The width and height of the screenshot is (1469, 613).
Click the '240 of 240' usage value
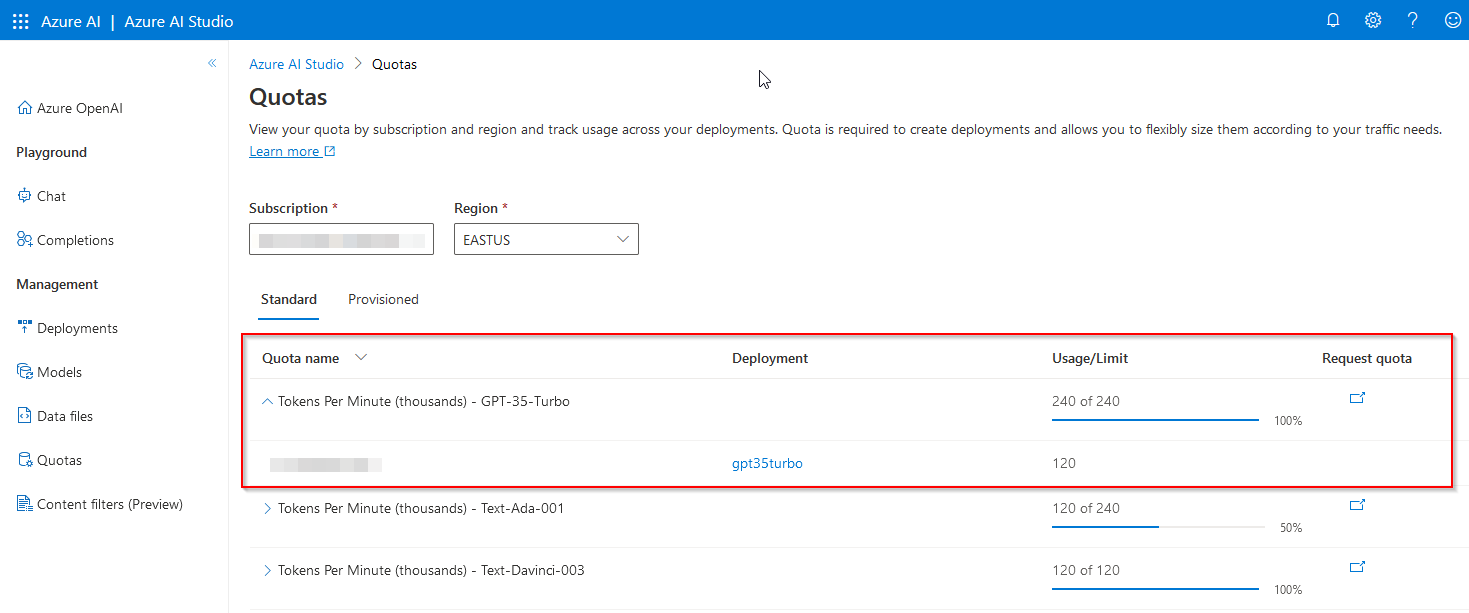point(1086,401)
